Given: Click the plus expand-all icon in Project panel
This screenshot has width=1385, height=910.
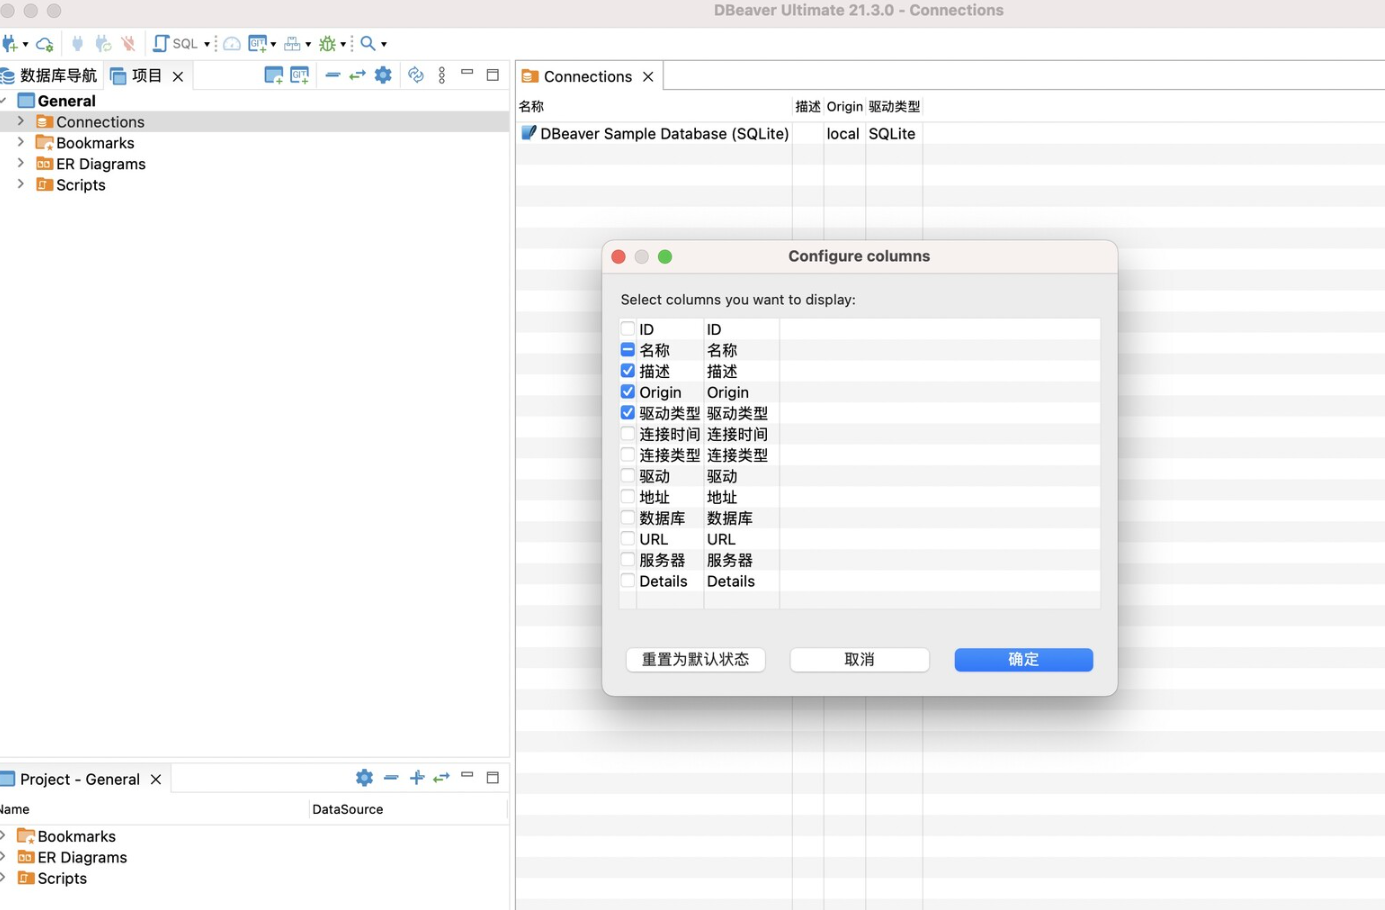Looking at the screenshot, I should (x=417, y=778).
